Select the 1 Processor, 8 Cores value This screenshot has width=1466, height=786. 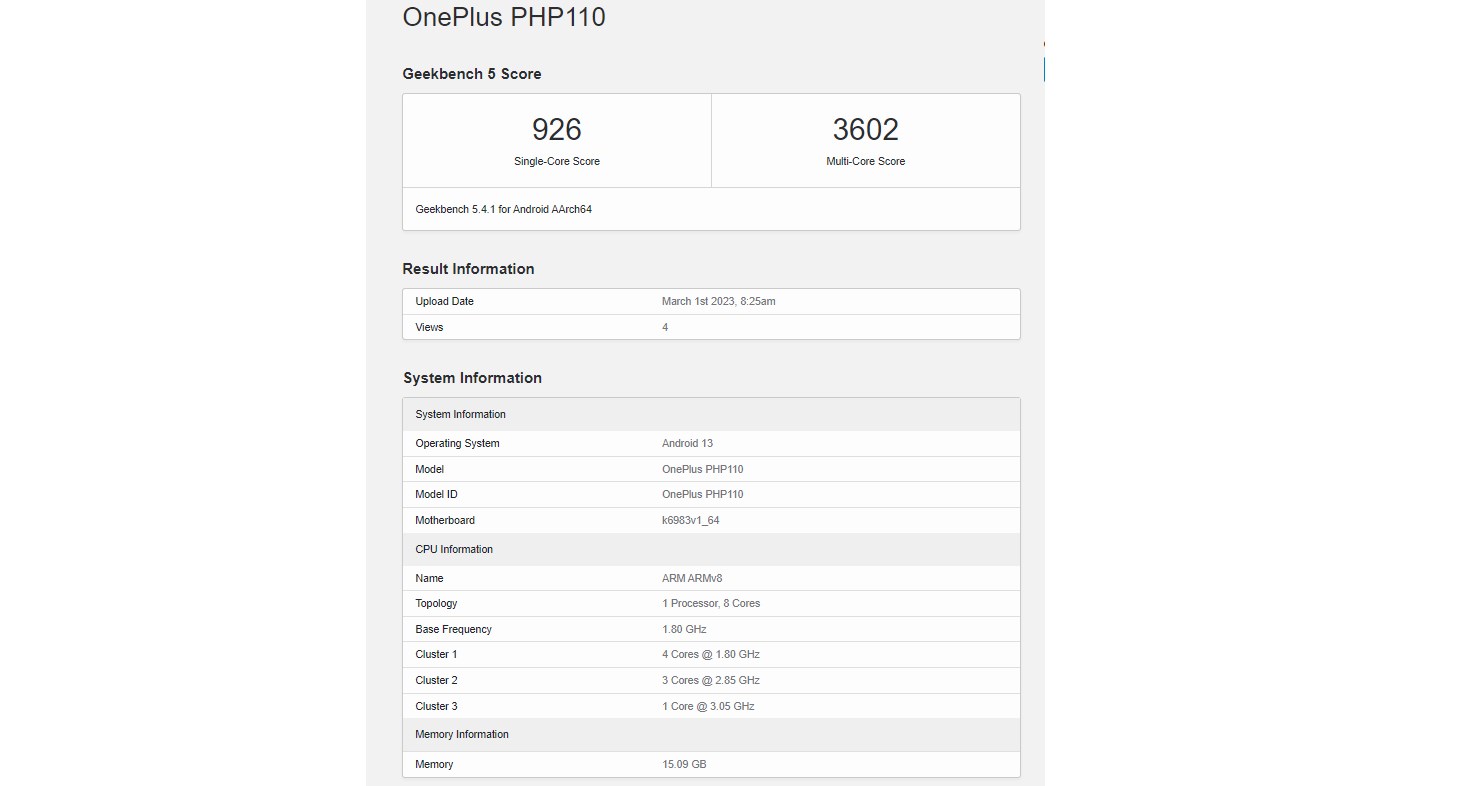click(x=711, y=603)
